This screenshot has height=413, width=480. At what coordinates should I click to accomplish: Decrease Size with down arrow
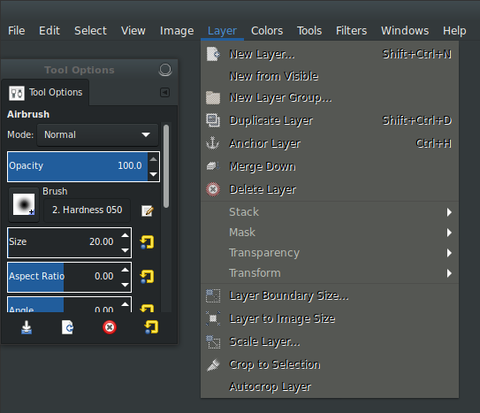pos(125,250)
